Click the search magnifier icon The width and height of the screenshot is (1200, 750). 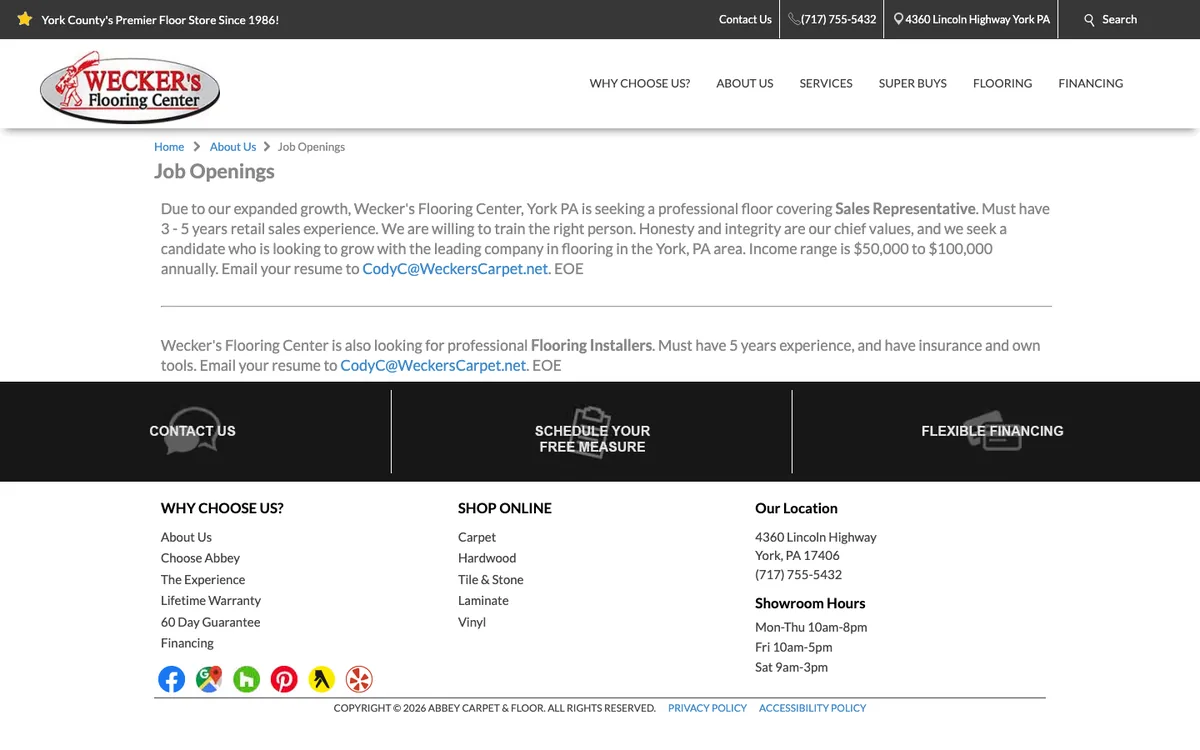tap(1090, 20)
